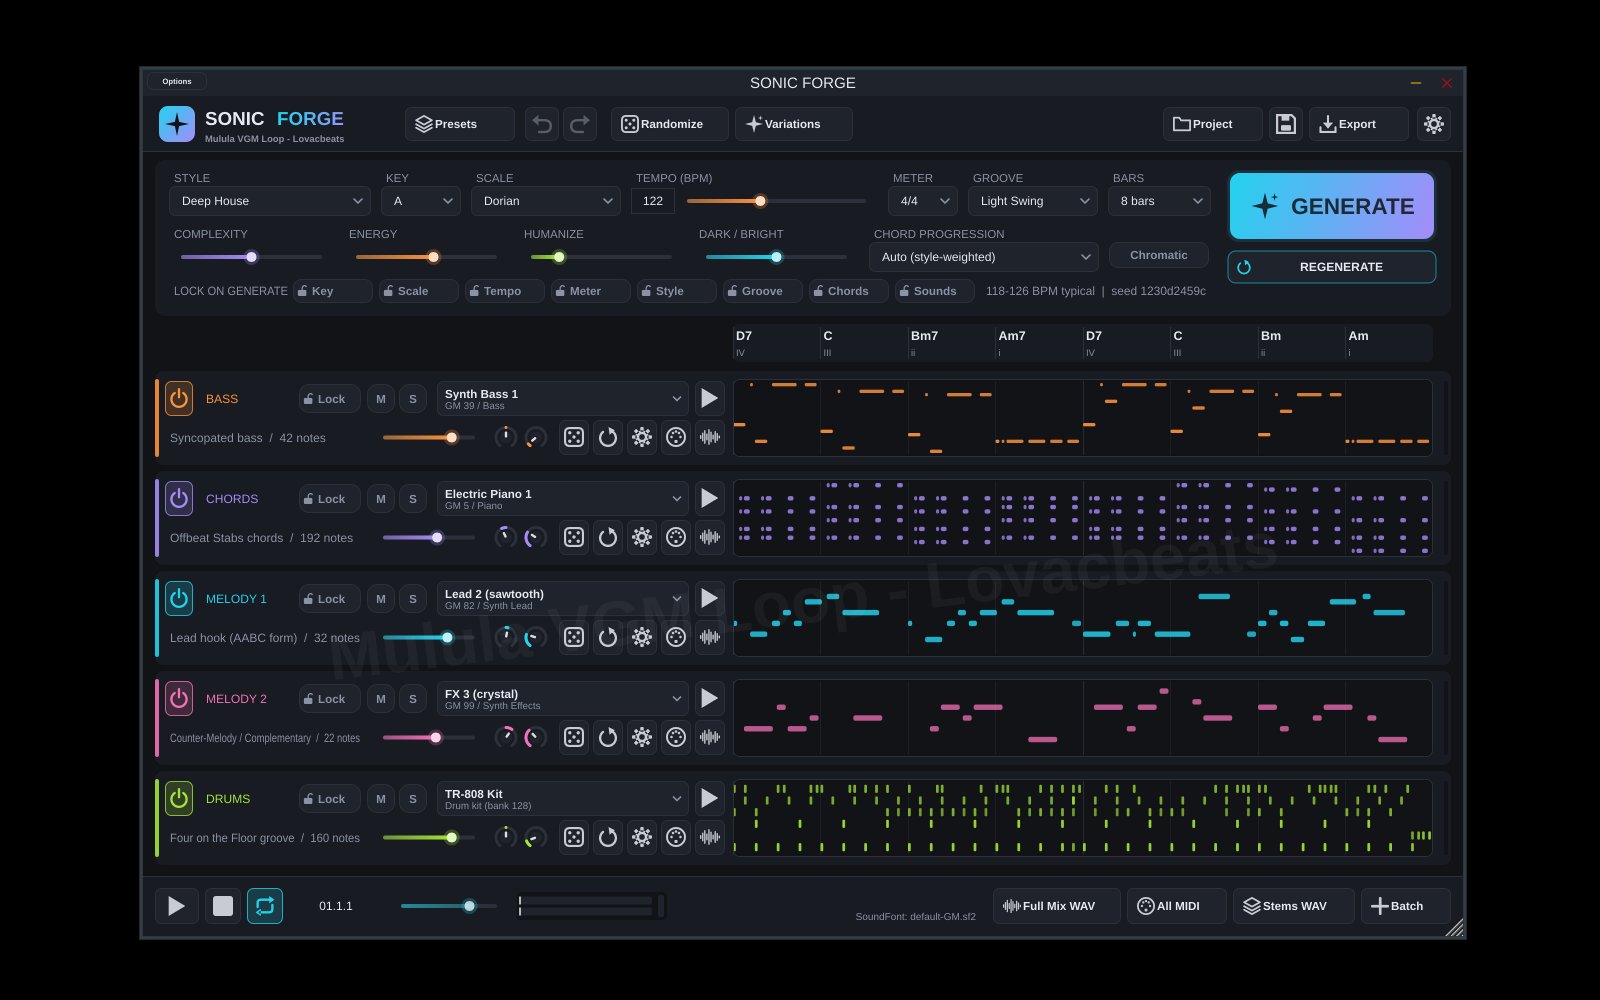
Task: Export MELODY 2 MIDI with its palette icon
Action: pyautogui.click(x=676, y=737)
